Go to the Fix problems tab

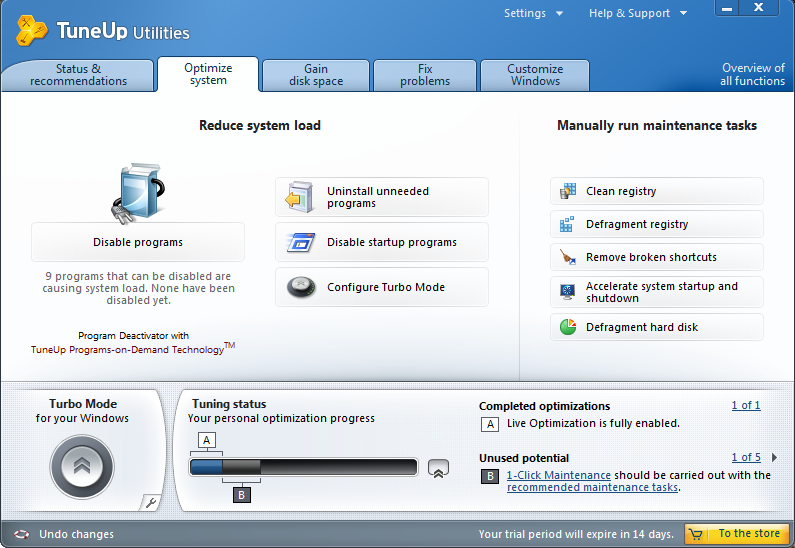(425, 75)
